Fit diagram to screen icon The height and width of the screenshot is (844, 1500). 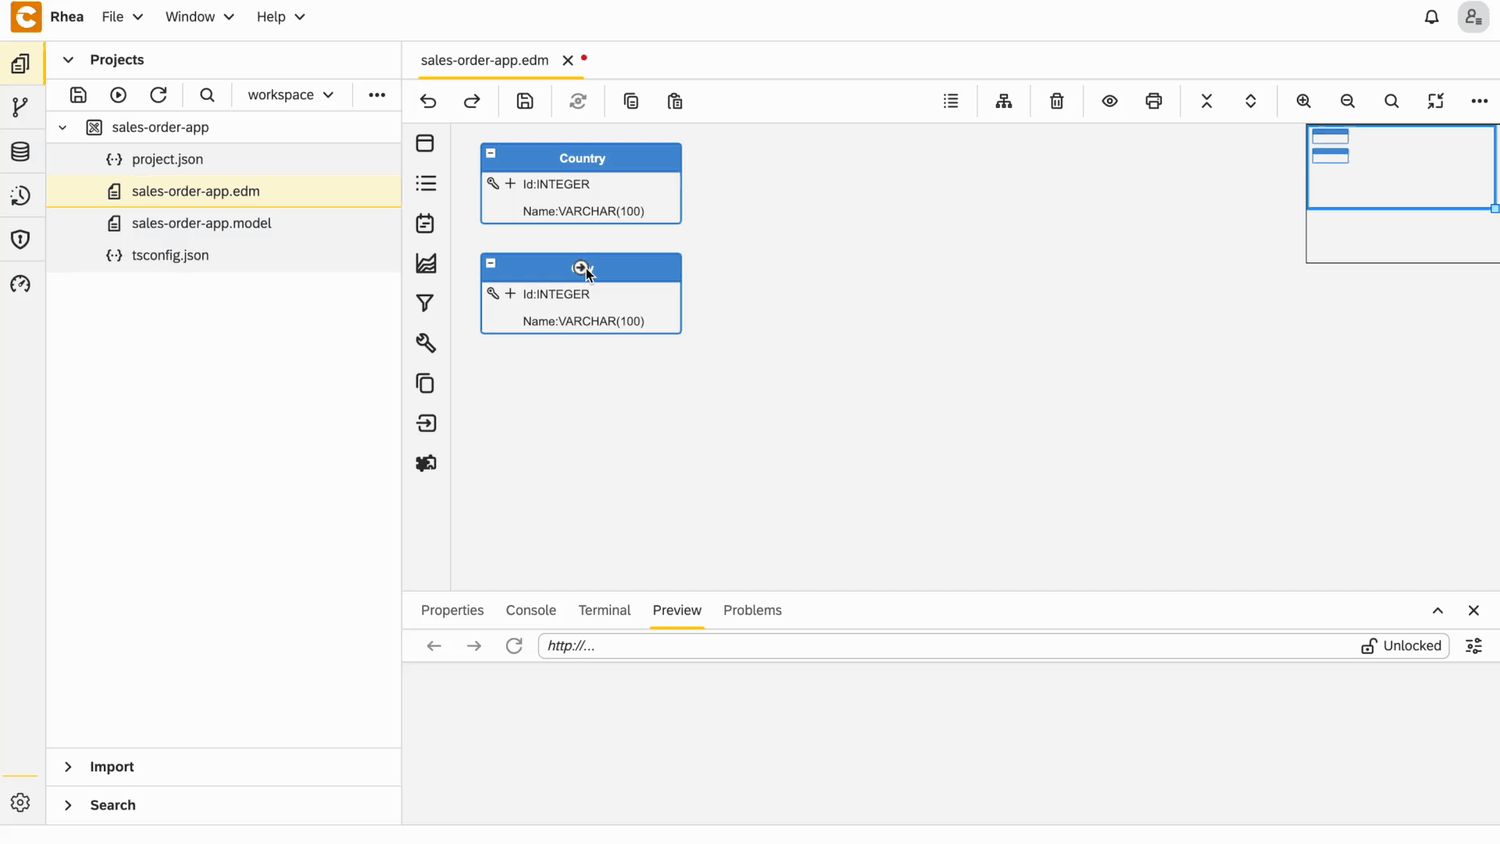[1436, 101]
